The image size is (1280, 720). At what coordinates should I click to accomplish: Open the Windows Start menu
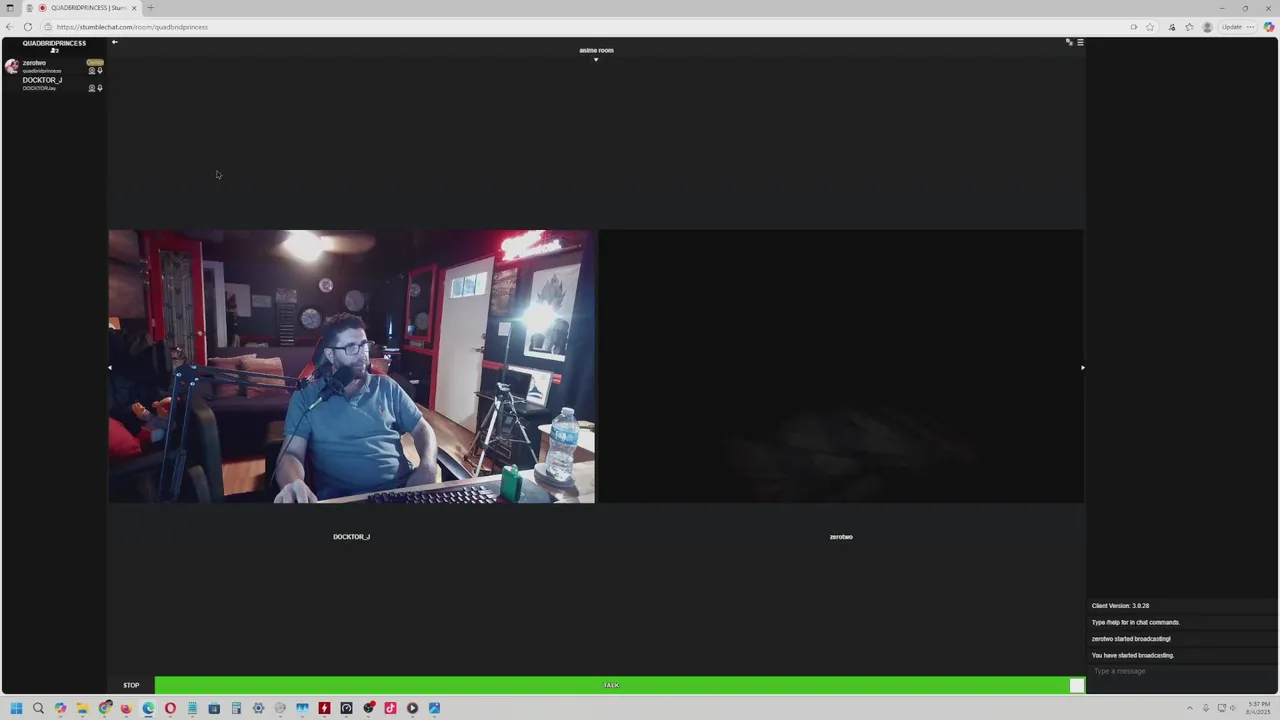coord(16,708)
